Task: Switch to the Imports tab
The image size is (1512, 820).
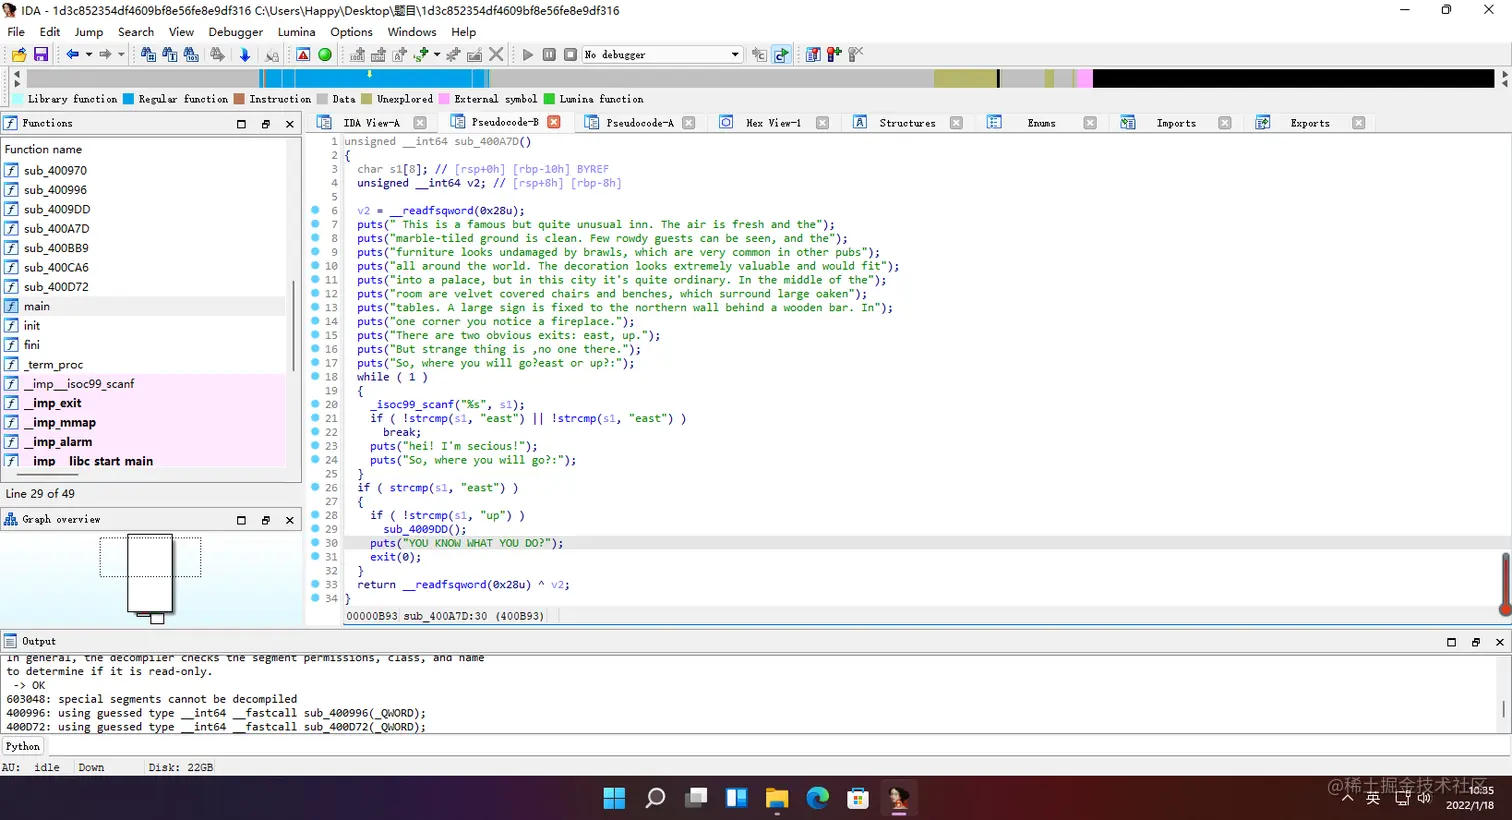Action: [1175, 123]
